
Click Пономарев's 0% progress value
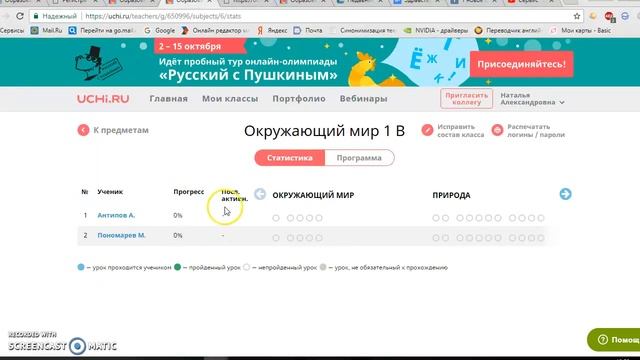(178, 236)
